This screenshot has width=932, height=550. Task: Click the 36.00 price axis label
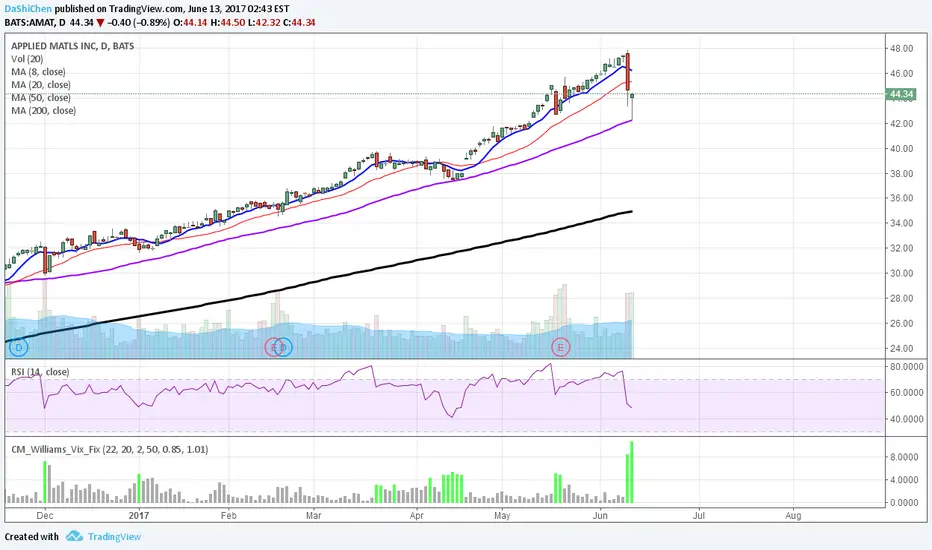pyautogui.click(x=901, y=198)
